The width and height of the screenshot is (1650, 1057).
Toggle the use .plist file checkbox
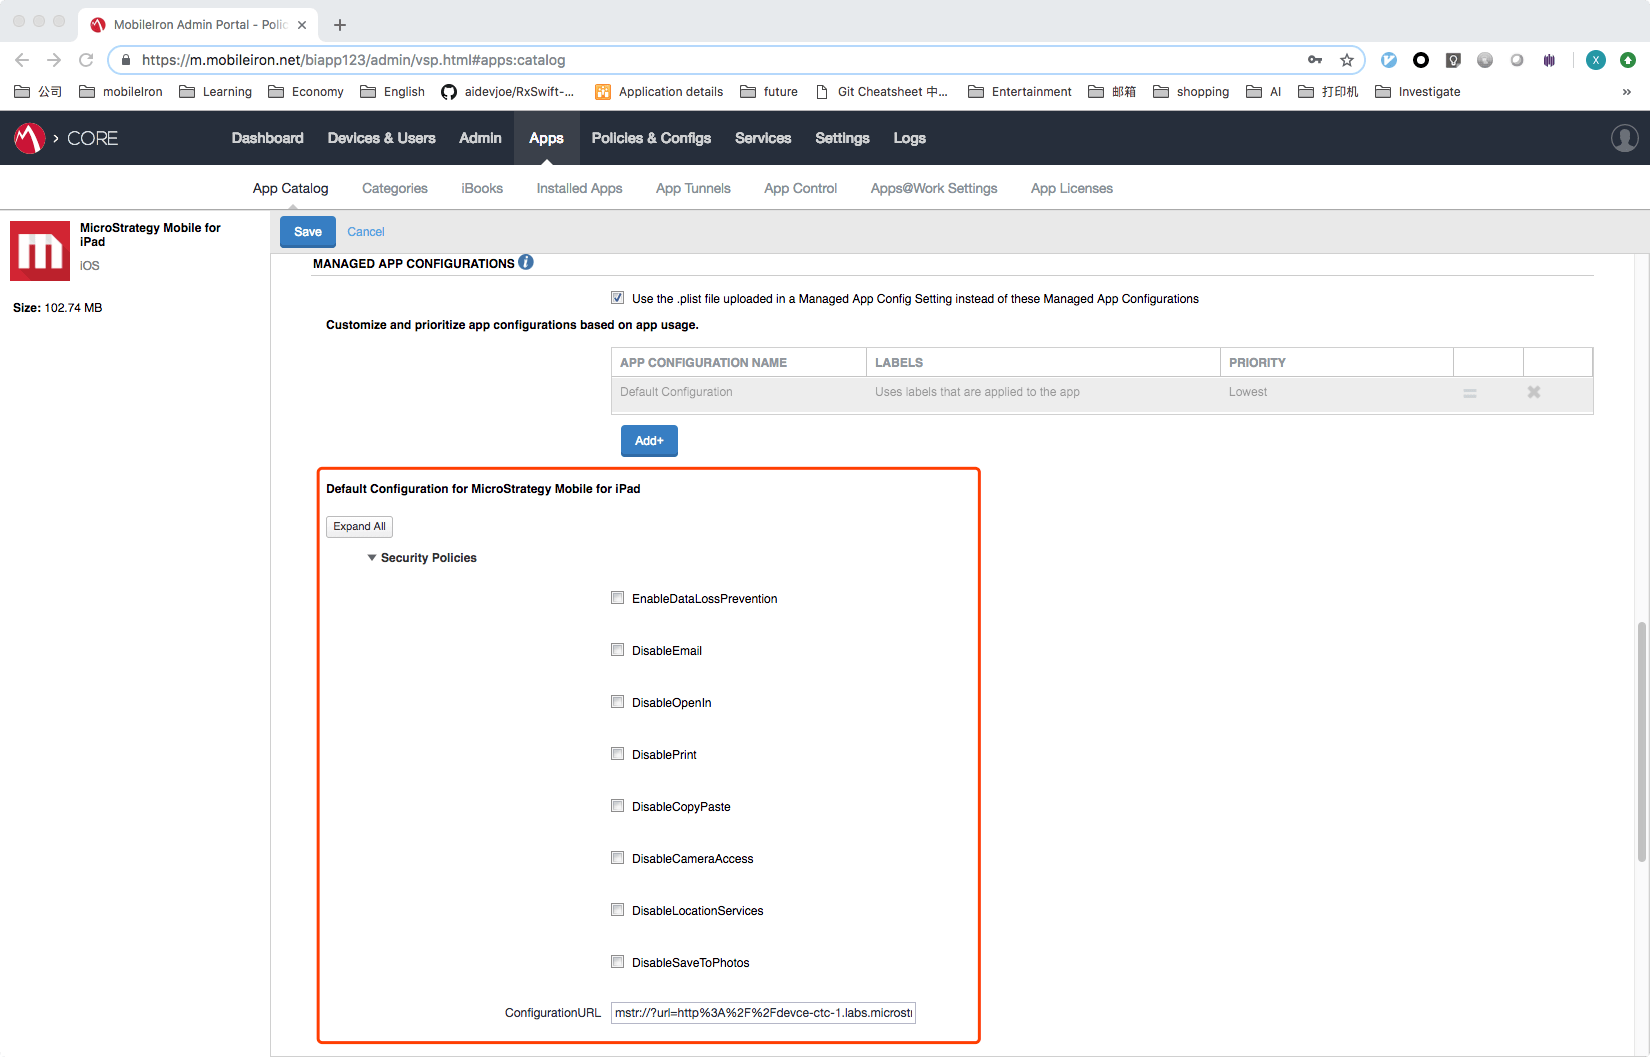[618, 298]
